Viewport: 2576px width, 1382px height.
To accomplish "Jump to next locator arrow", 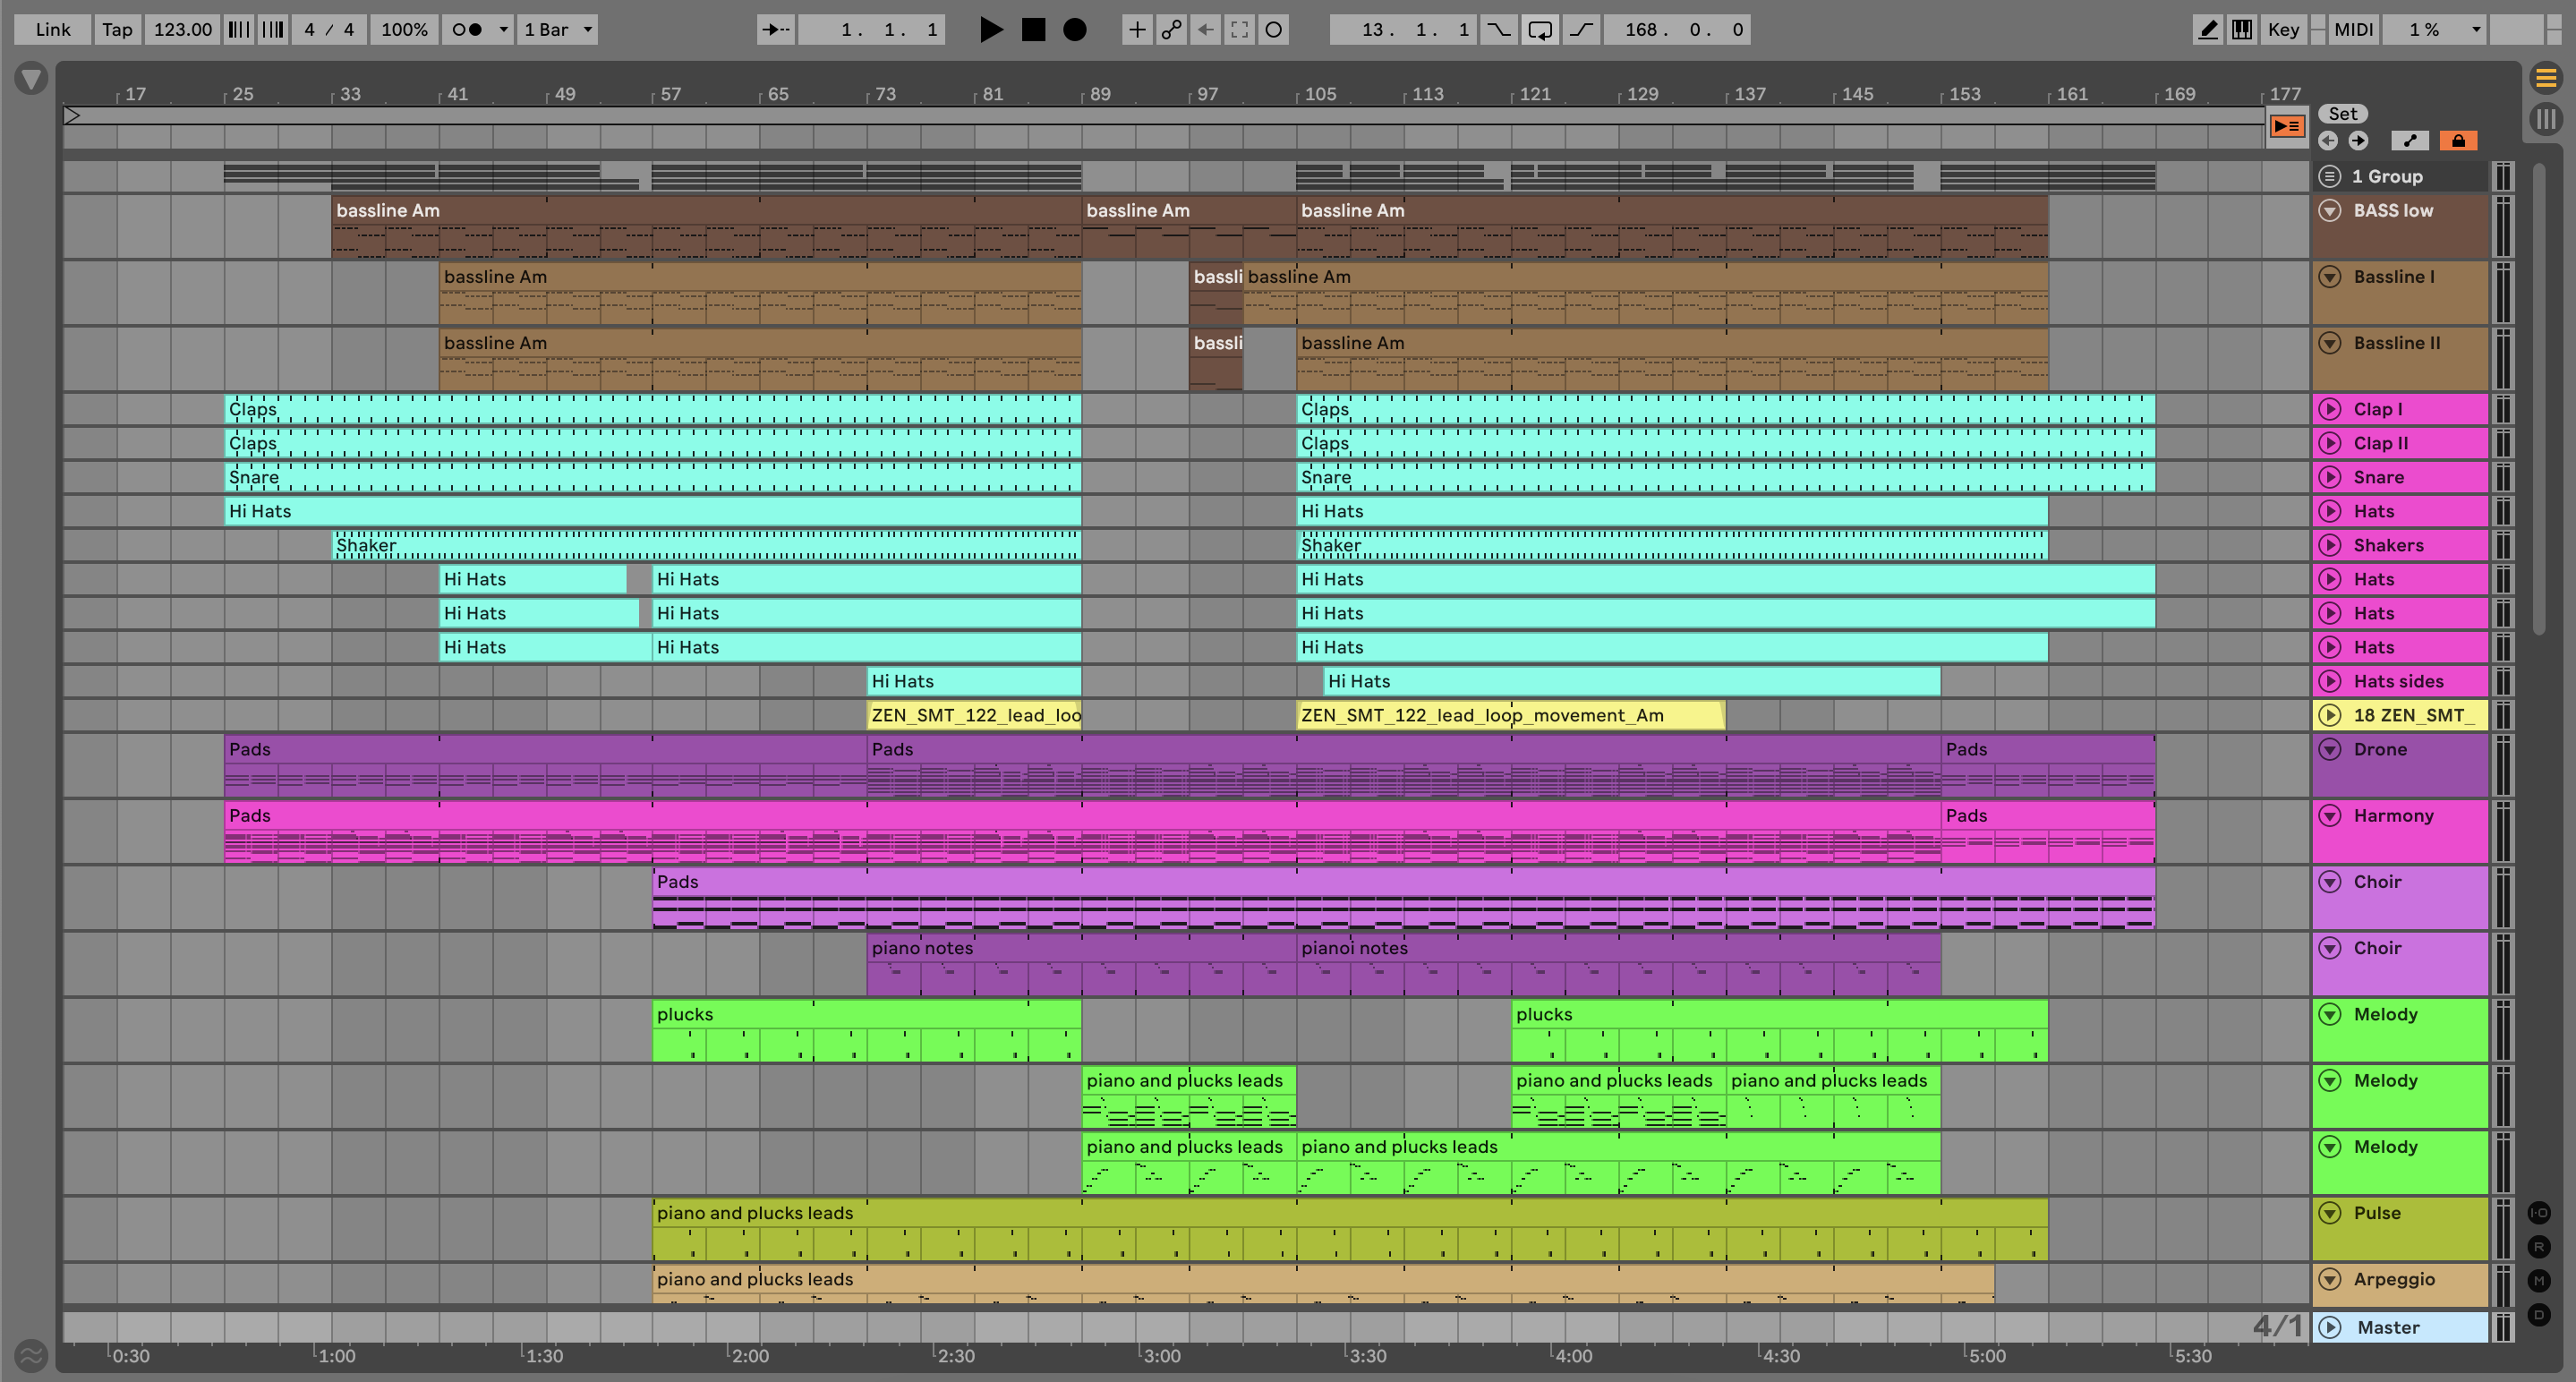I will point(2358,140).
